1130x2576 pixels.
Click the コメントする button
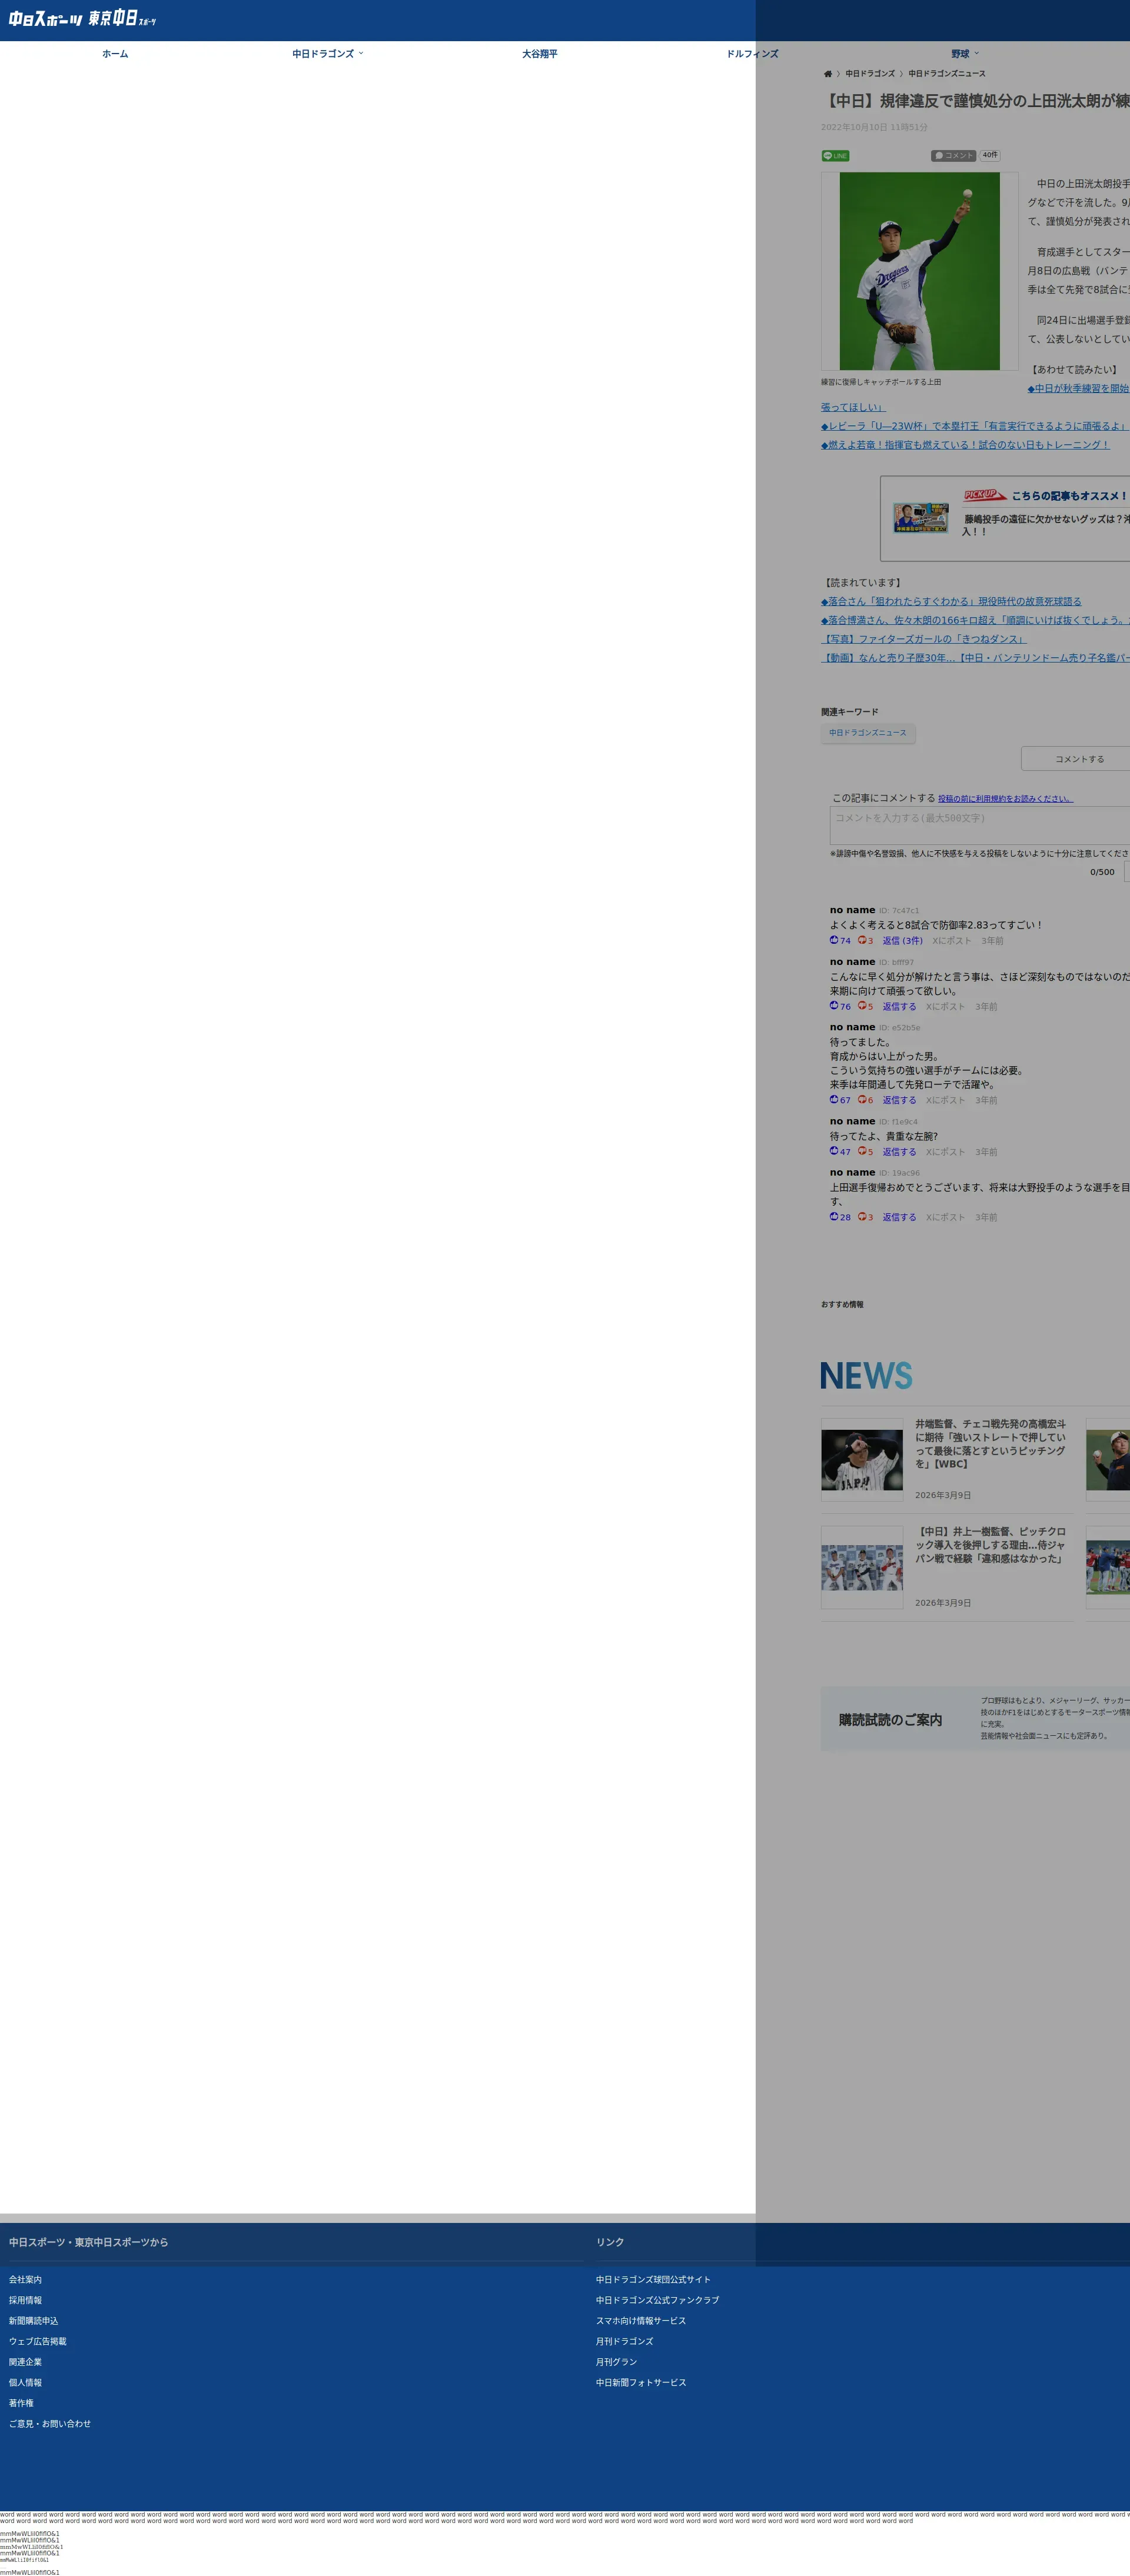(x=1079, y=759)
